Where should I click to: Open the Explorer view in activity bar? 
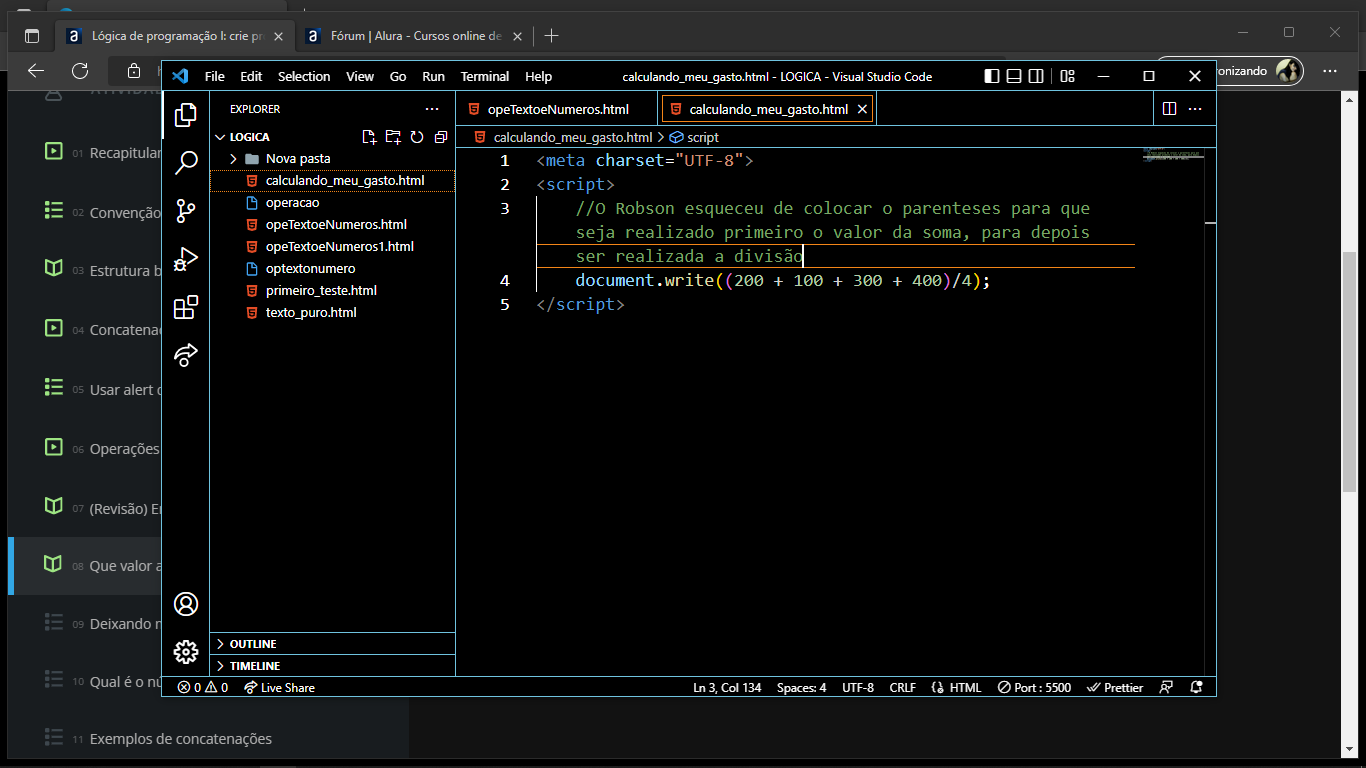point(185,115)
